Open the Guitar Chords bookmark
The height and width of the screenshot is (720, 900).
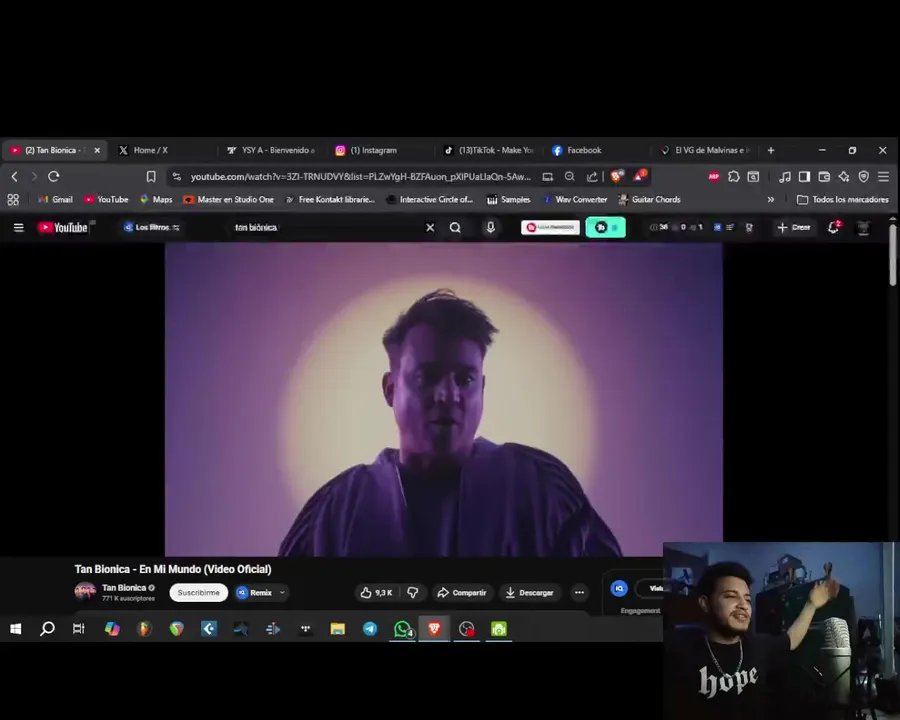click(649, 199)
